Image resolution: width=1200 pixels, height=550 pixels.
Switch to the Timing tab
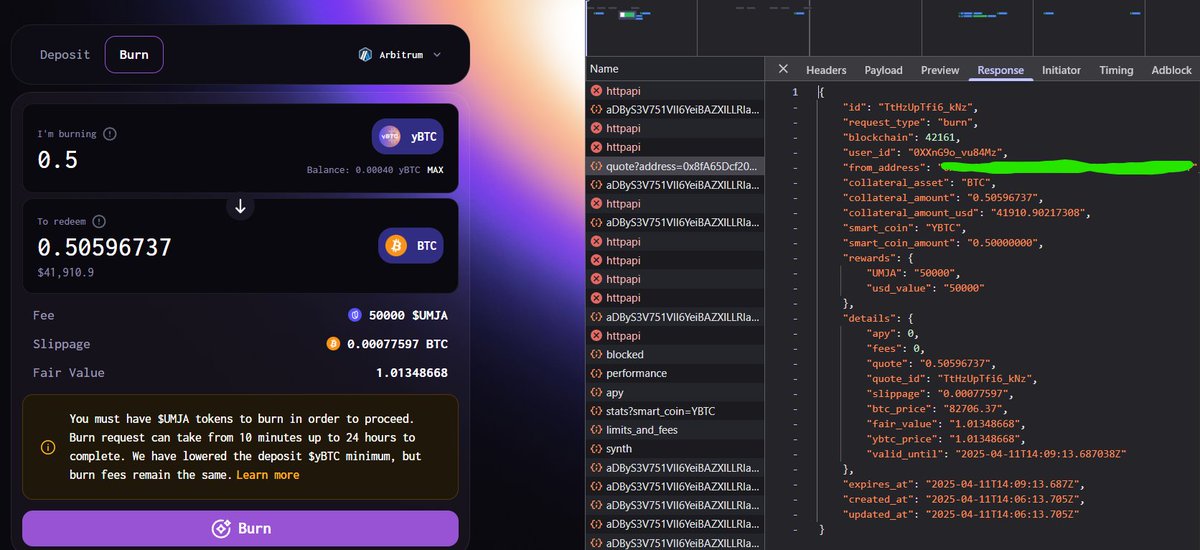[x=1116, y=70]
